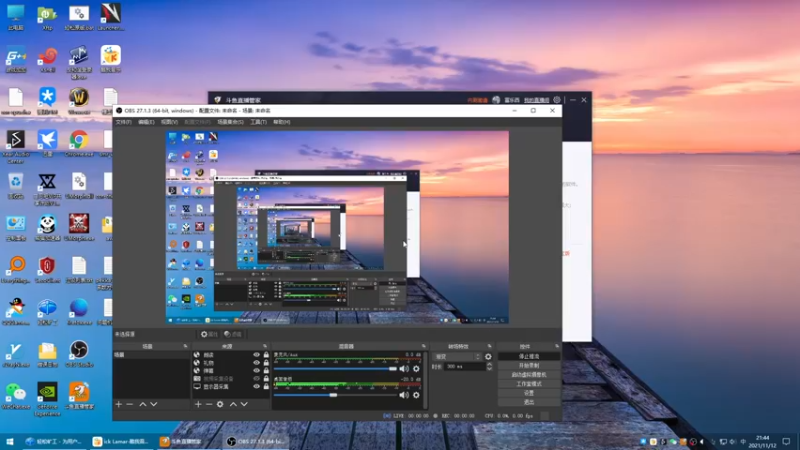Toggle visibility eye of 弹幕 source
The height and width of the screenshot is (450, 800).
pyautogui.click(x=257, y=370)
